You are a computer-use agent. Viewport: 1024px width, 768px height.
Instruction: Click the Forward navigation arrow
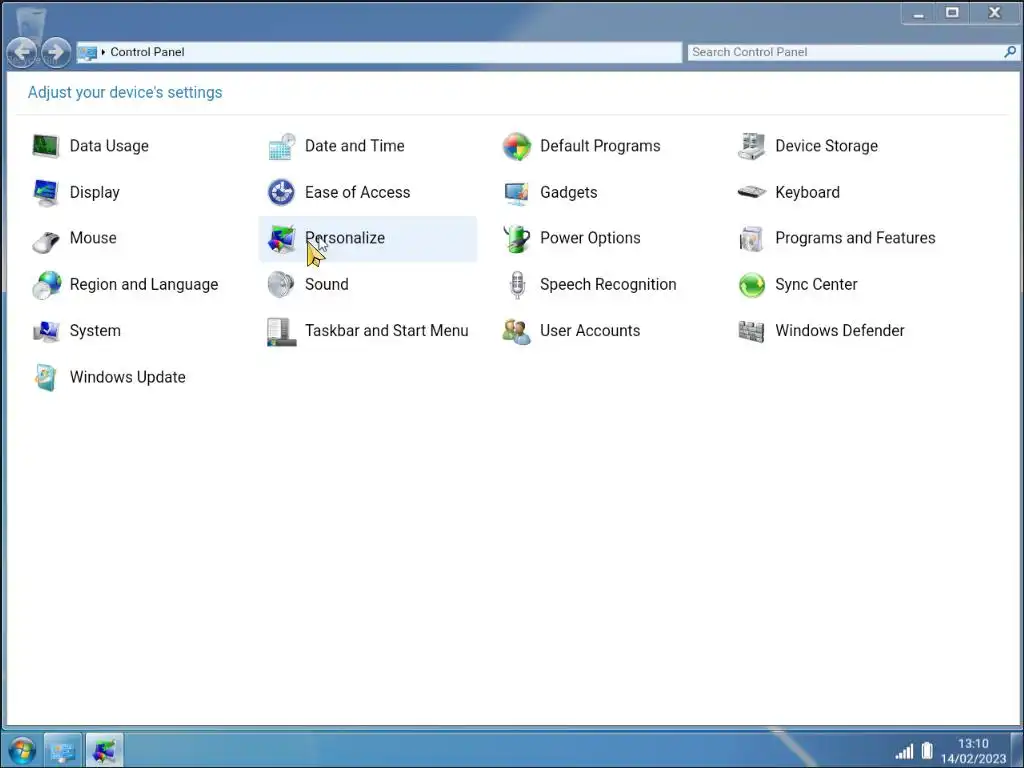(x=56, y=52)
